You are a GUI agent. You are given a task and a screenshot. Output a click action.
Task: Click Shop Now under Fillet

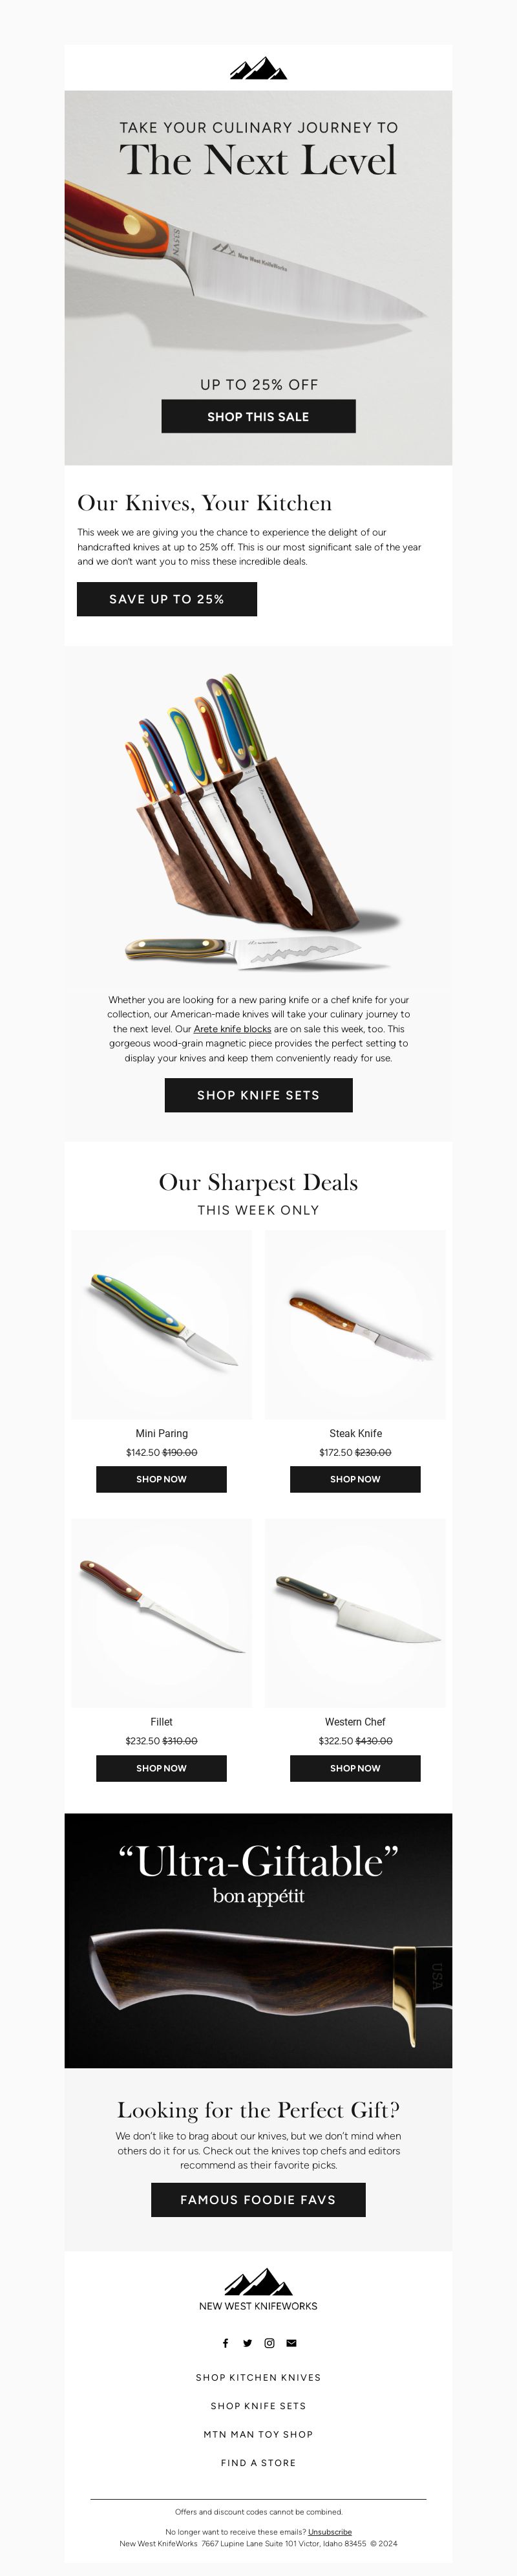(161, 1768)
